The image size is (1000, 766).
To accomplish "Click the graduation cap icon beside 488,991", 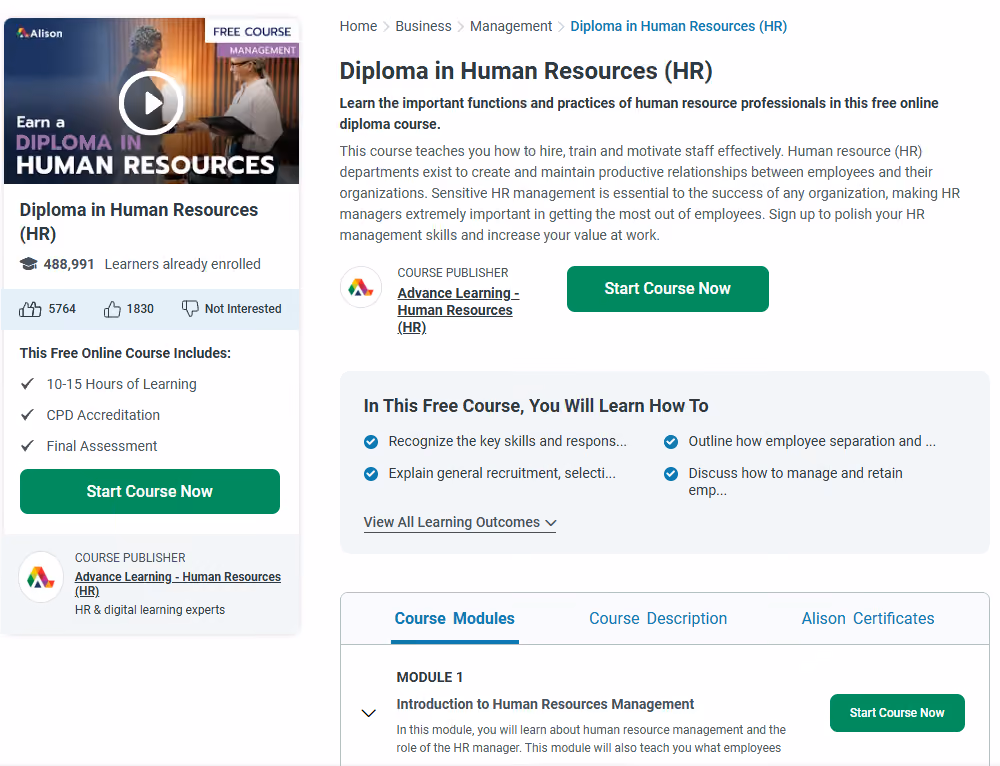I will [29, 264].
